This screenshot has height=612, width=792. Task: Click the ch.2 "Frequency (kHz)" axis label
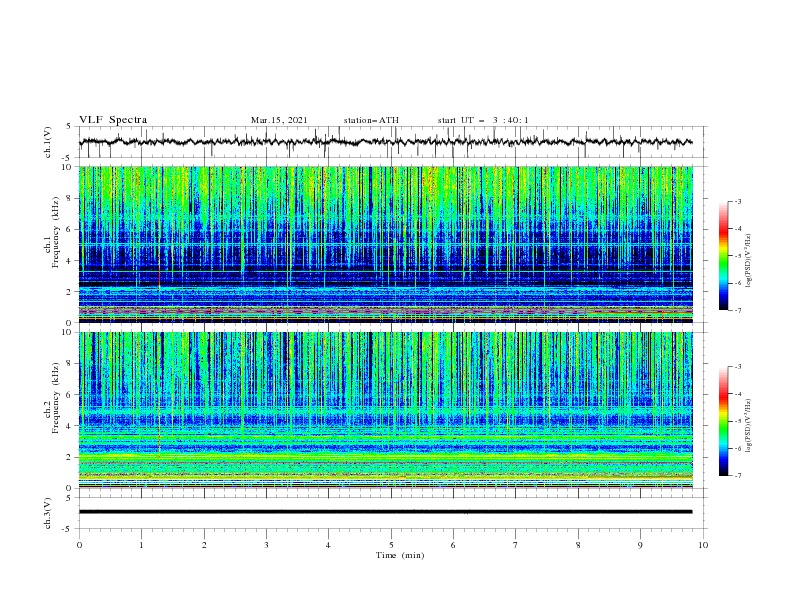pos(55,398)
